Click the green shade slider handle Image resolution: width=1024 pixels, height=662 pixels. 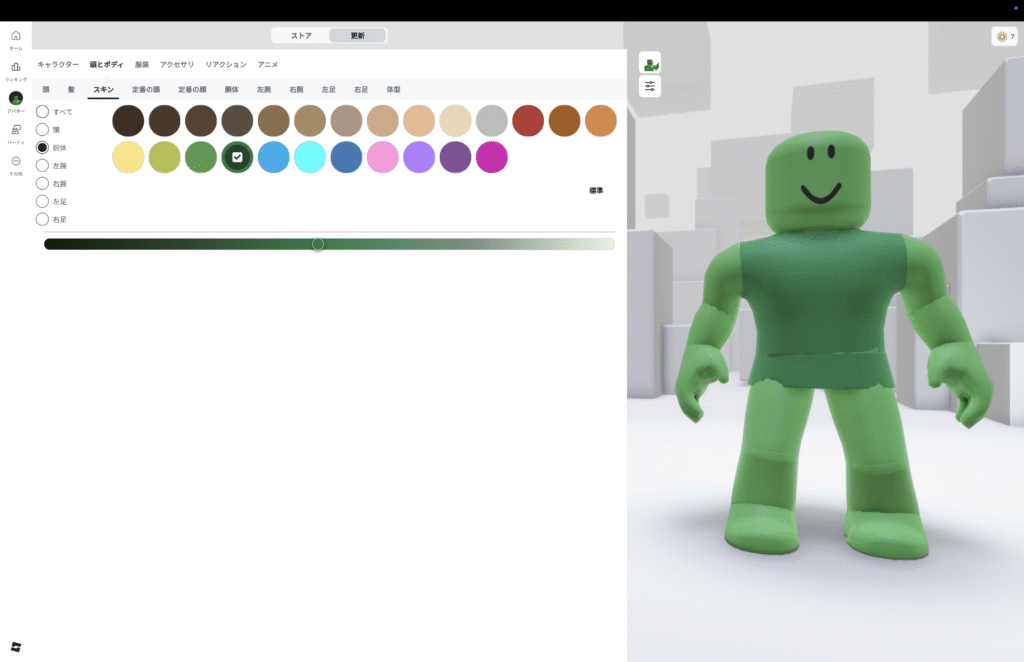click(x=318, y=244)
